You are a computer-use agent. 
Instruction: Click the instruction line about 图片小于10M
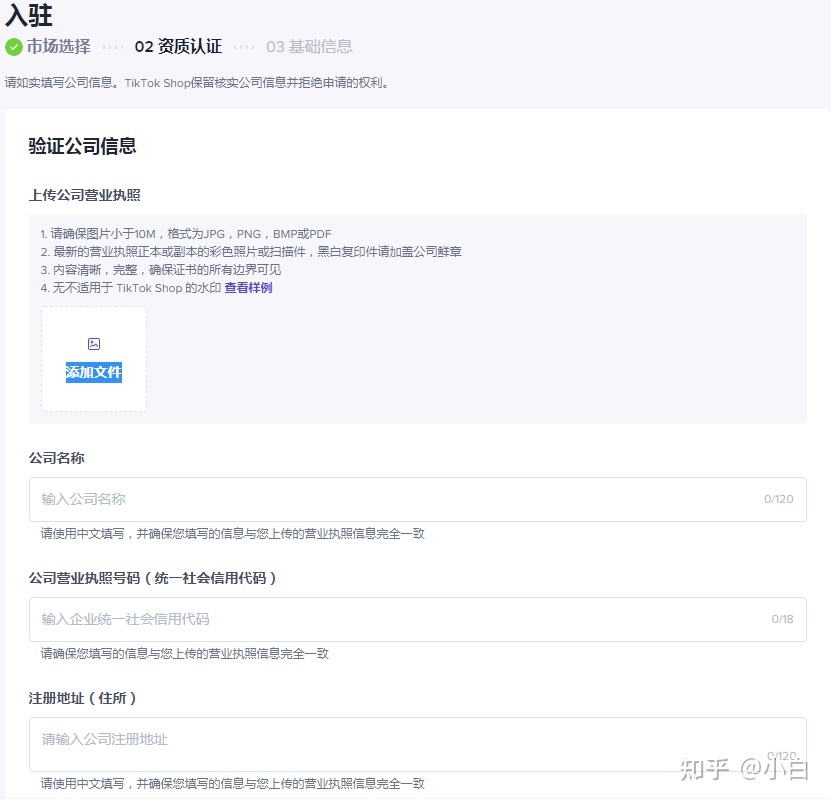[186, 234]
